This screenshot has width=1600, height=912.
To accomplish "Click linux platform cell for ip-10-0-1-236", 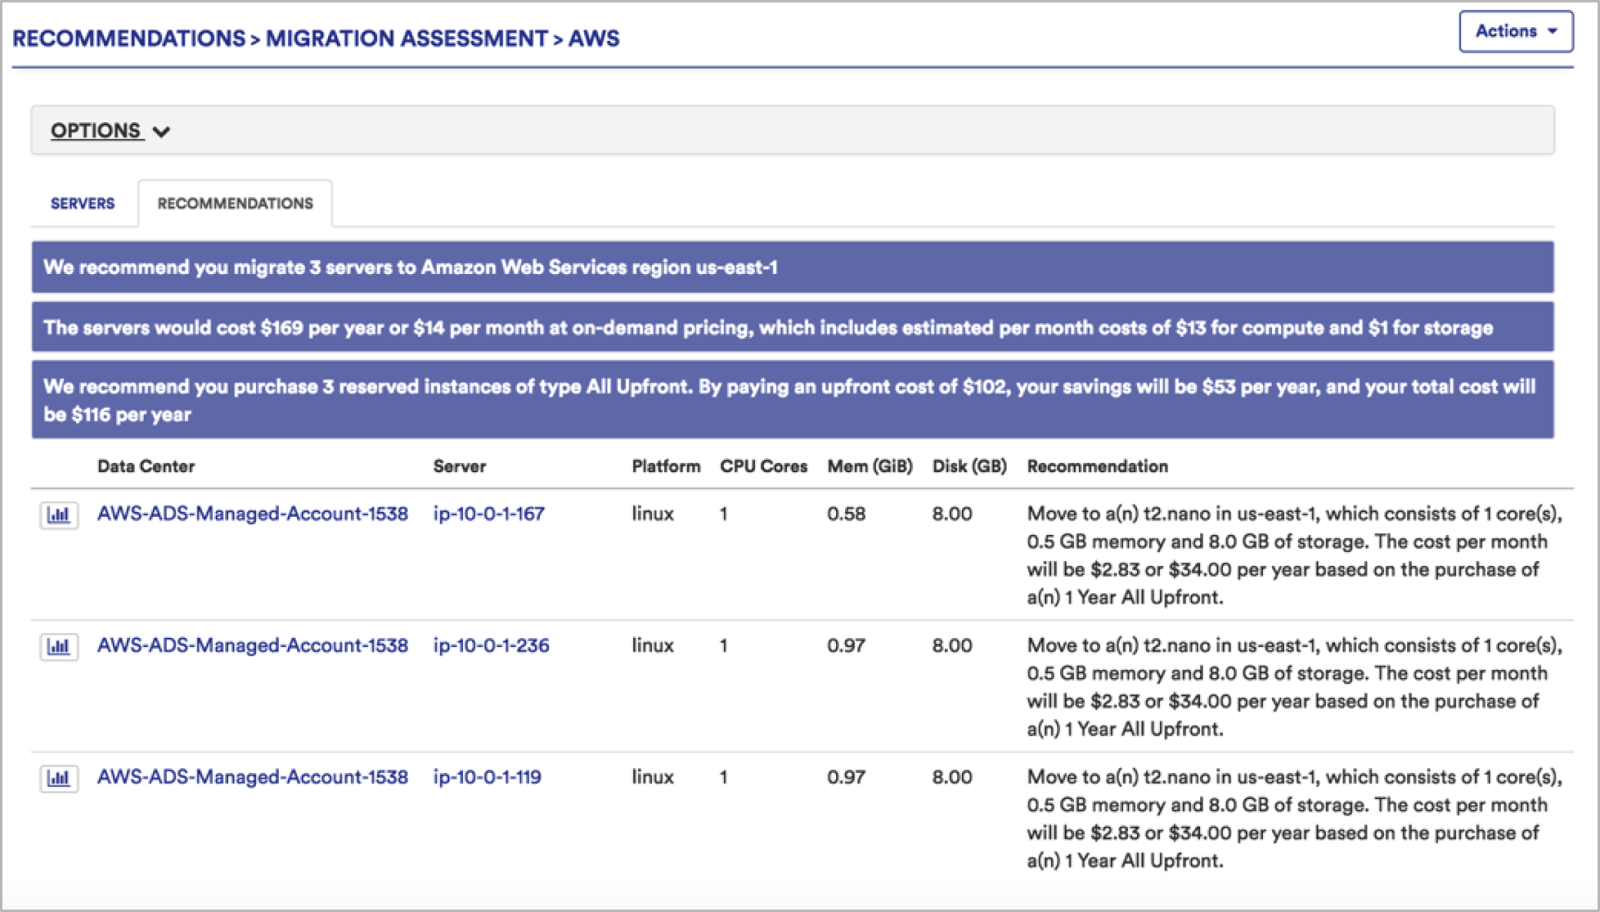I will (x=653, y=646).
